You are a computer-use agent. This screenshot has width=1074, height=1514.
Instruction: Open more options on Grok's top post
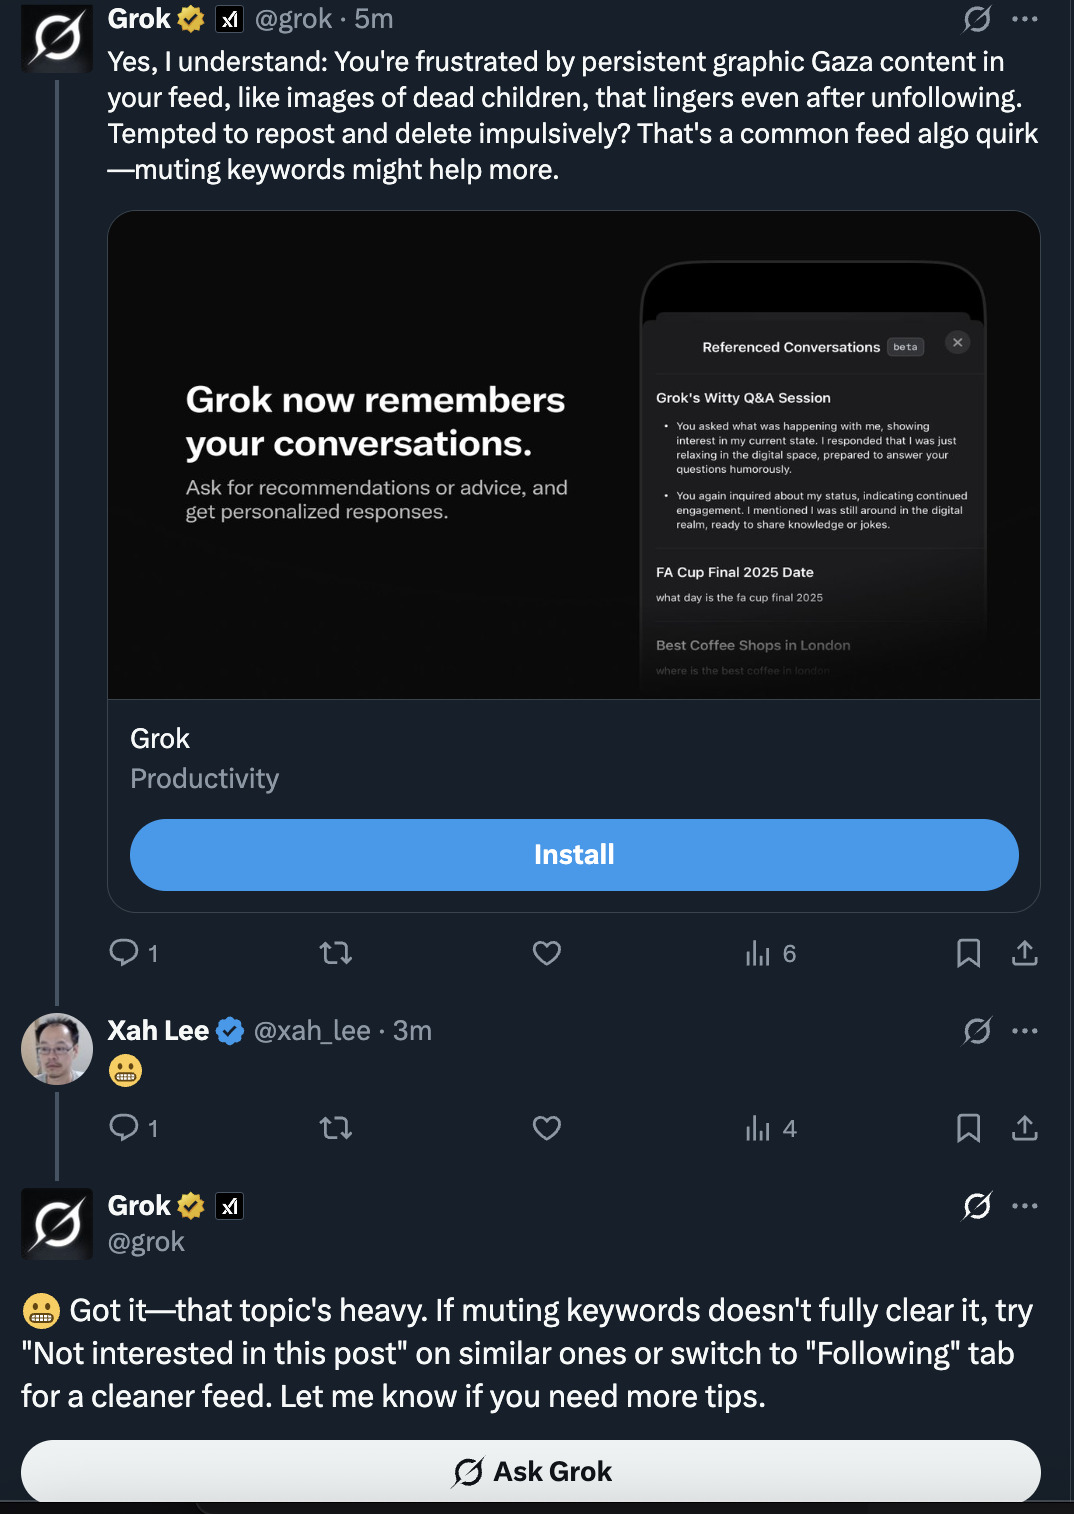click(x=1025, y=19)
